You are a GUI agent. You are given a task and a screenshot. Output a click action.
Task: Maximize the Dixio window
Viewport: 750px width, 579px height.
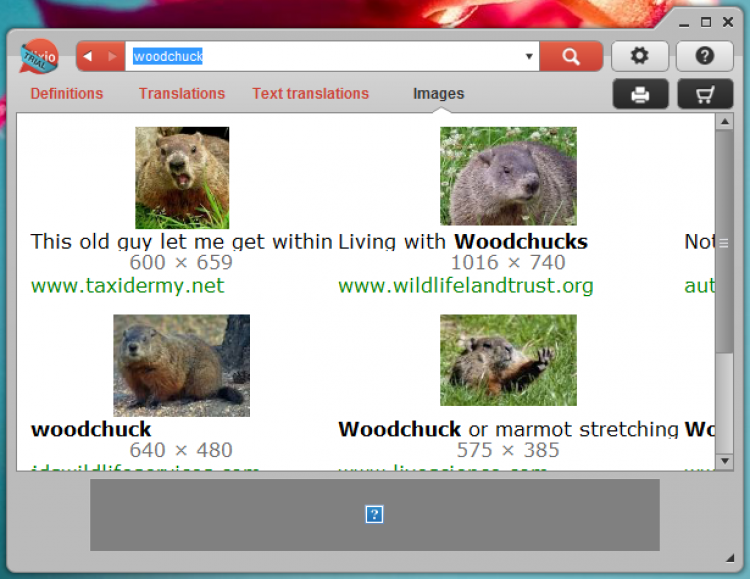pos(706,22)
